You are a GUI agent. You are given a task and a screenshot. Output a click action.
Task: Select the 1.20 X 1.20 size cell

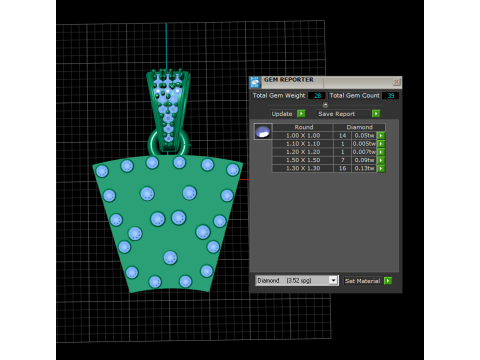click(303, 152)
